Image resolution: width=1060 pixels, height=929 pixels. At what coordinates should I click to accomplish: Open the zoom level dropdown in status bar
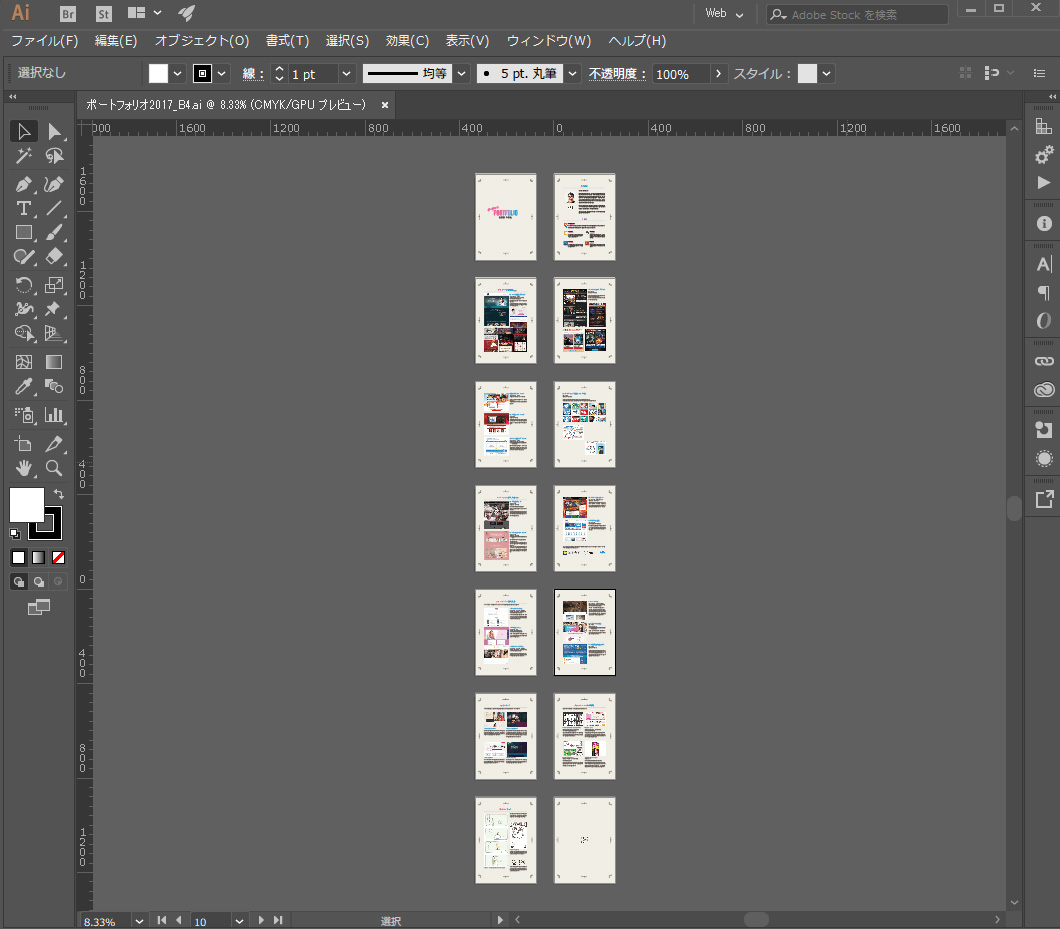pyautogui.click(x=139, y=920)
